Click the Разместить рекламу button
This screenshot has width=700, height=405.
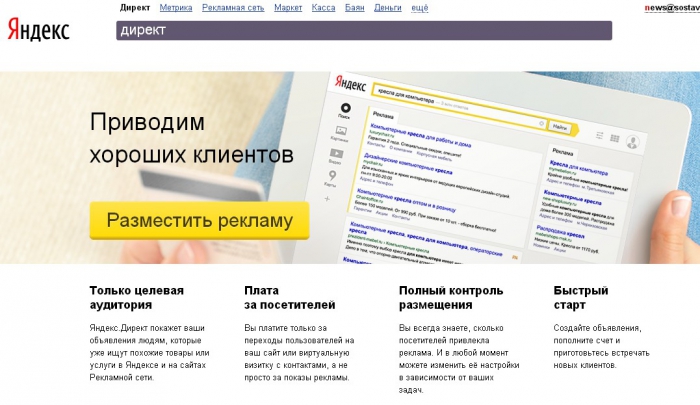click(200, 221)
